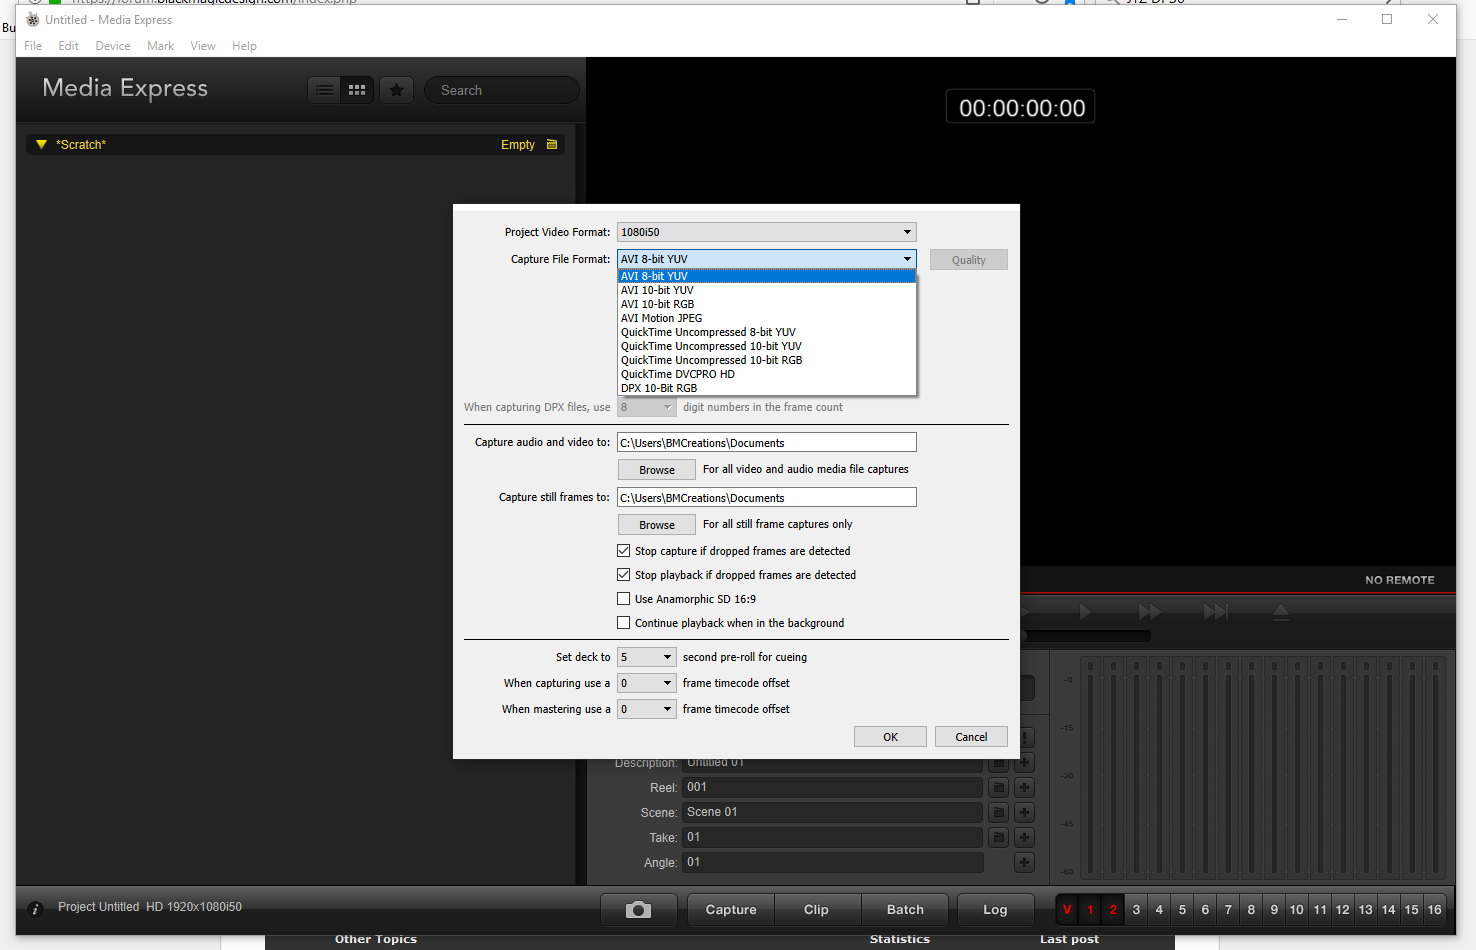1476x950 pixels.
Task: Toggle audio channel 2 enable
Action: coord(1113,910)
